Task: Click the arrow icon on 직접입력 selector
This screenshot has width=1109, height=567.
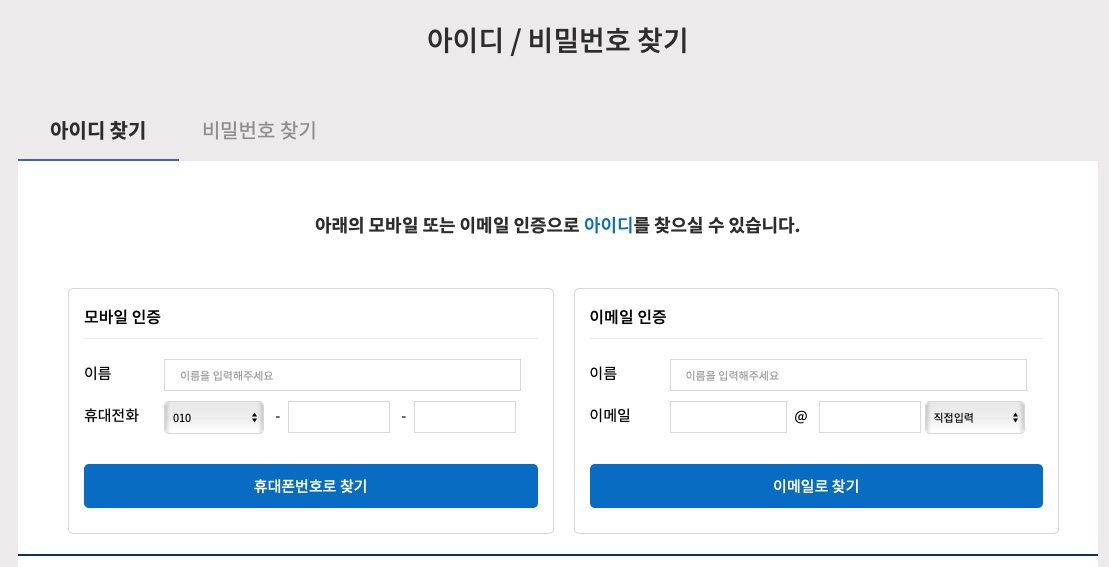Action: point(1015,418)
